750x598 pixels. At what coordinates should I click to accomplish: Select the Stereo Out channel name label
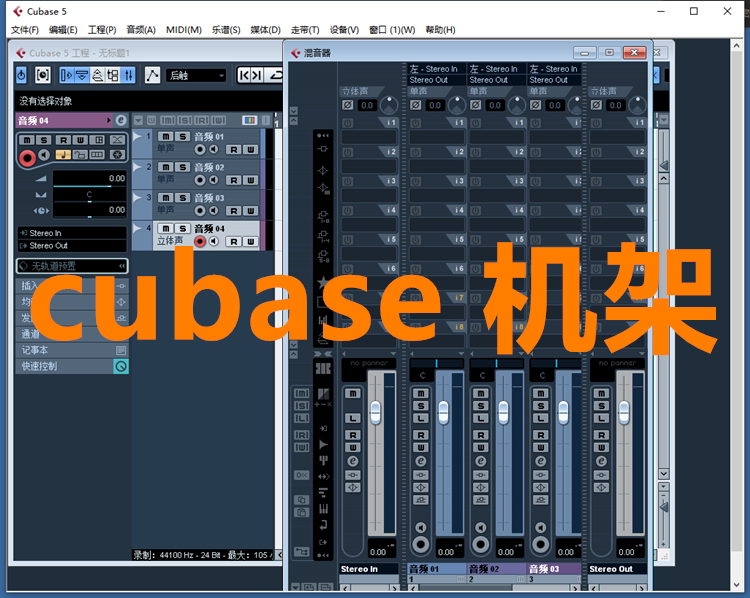click(618, 569)
